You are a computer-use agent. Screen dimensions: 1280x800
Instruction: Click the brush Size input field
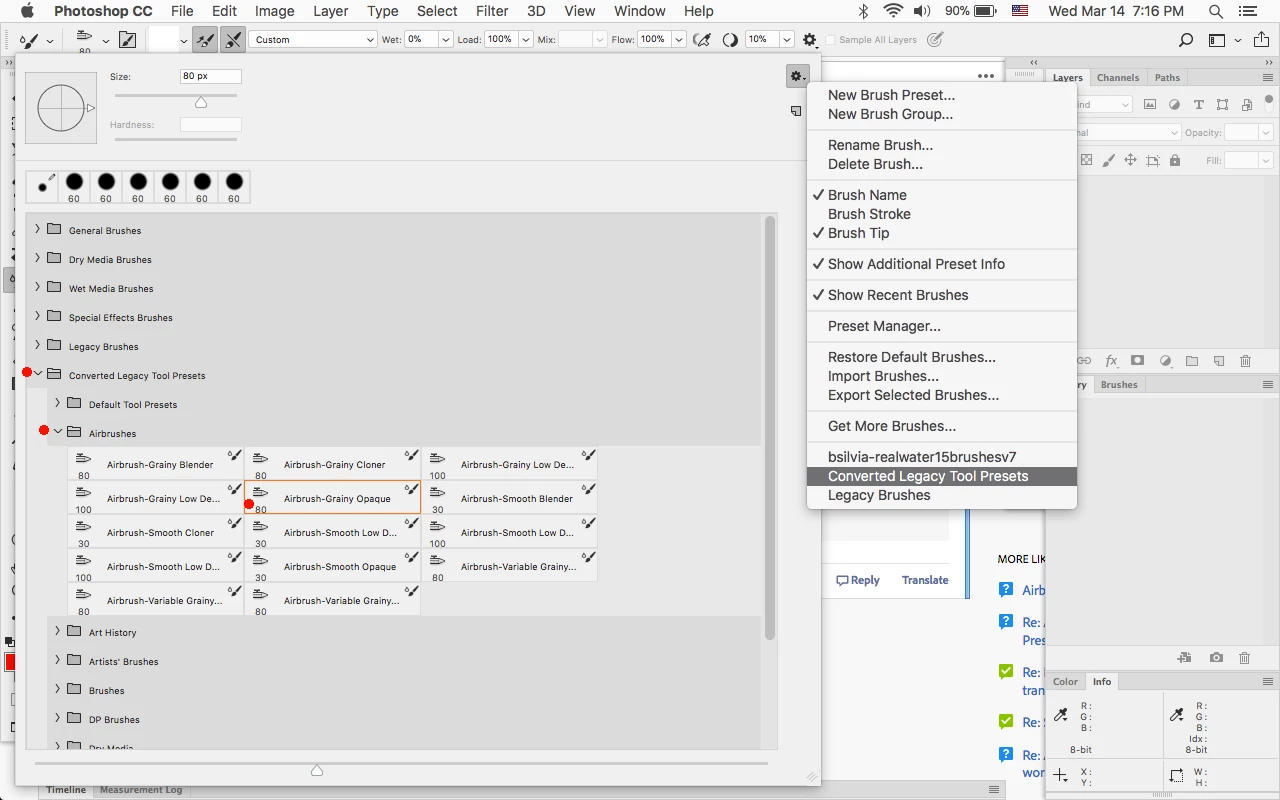pyautogui.click(x=210, y=76)
